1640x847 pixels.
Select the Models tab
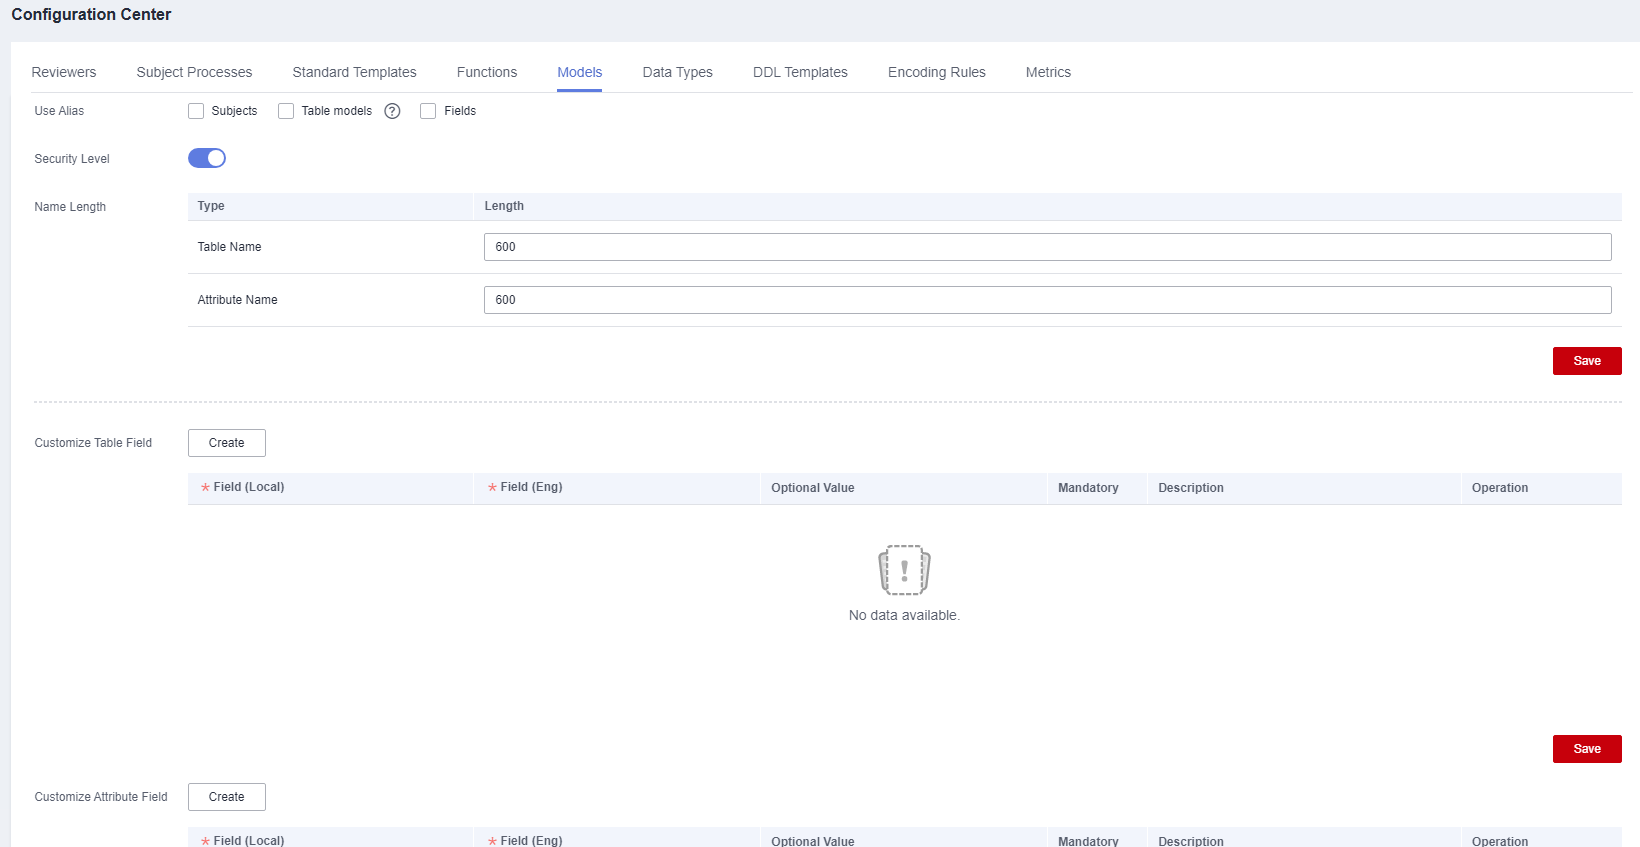click(x=580, y=72)
